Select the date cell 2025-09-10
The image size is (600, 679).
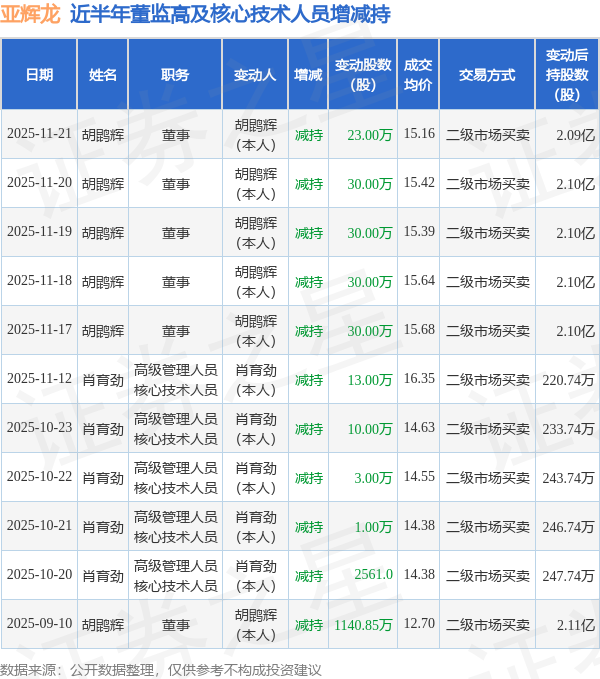click(x=39, y=623)
